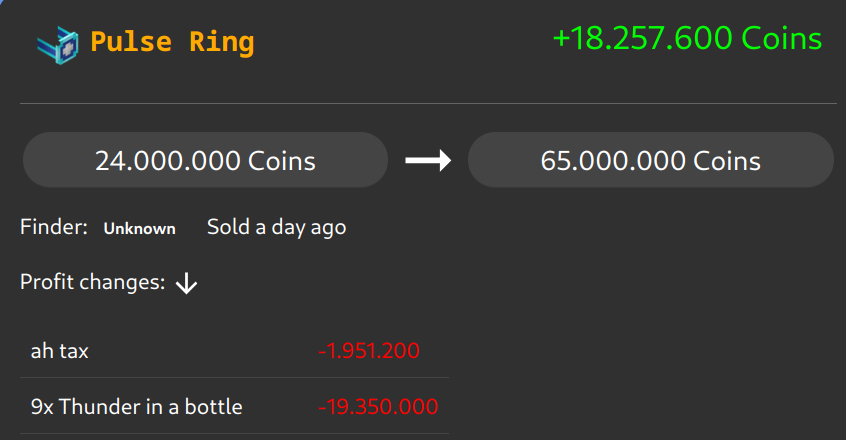The height and width of the screenshot is (440, 846).
Task: Click the -19.350.000 Thunder bottle cost
Action: point(378,407)
